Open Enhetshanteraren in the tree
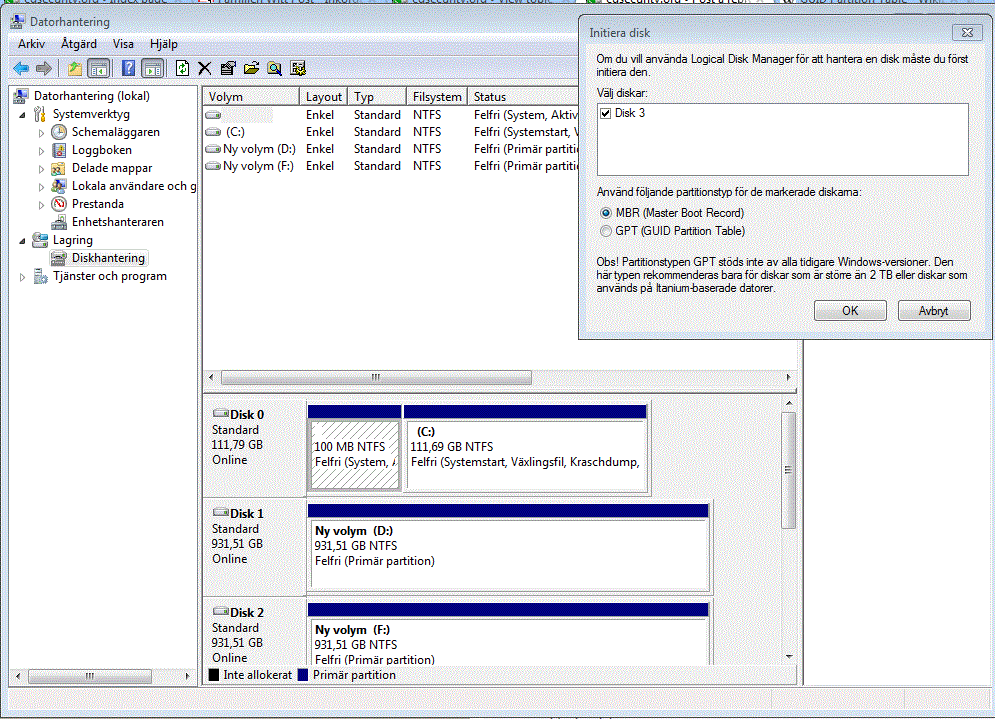 click(117, 222)
